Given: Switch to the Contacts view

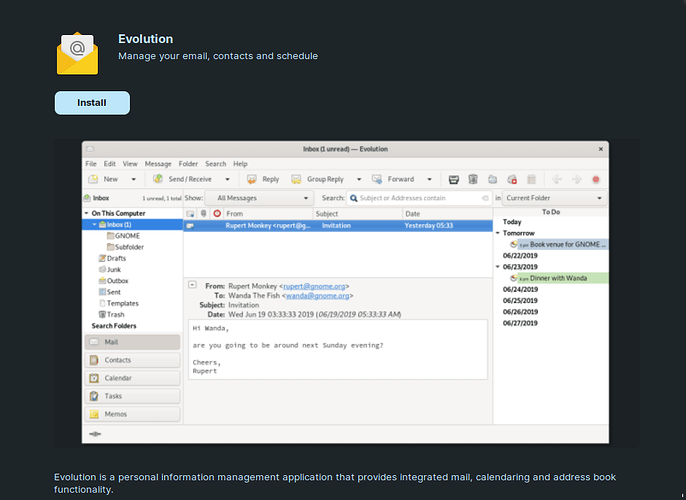Looking at the screenshot, I should 132,360.
